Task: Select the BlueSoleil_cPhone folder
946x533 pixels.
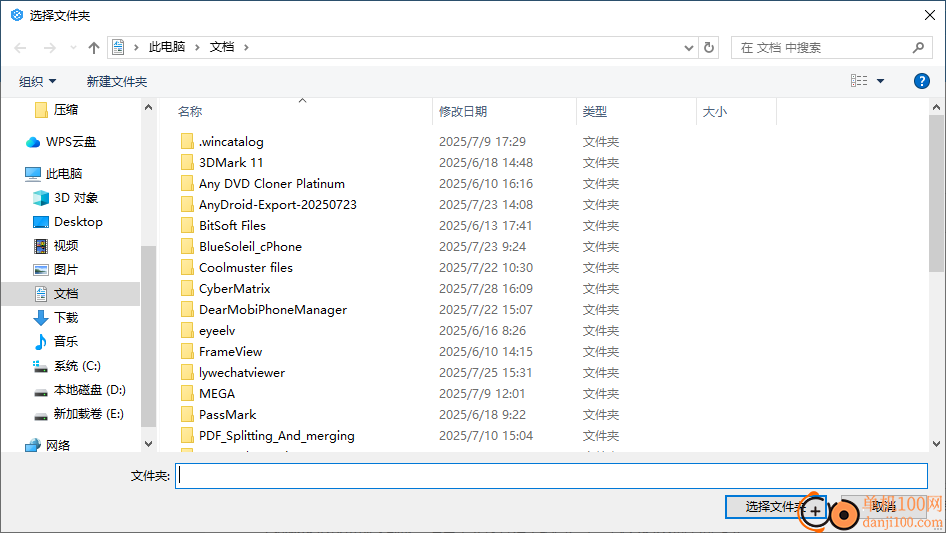Action: [250, 247]
